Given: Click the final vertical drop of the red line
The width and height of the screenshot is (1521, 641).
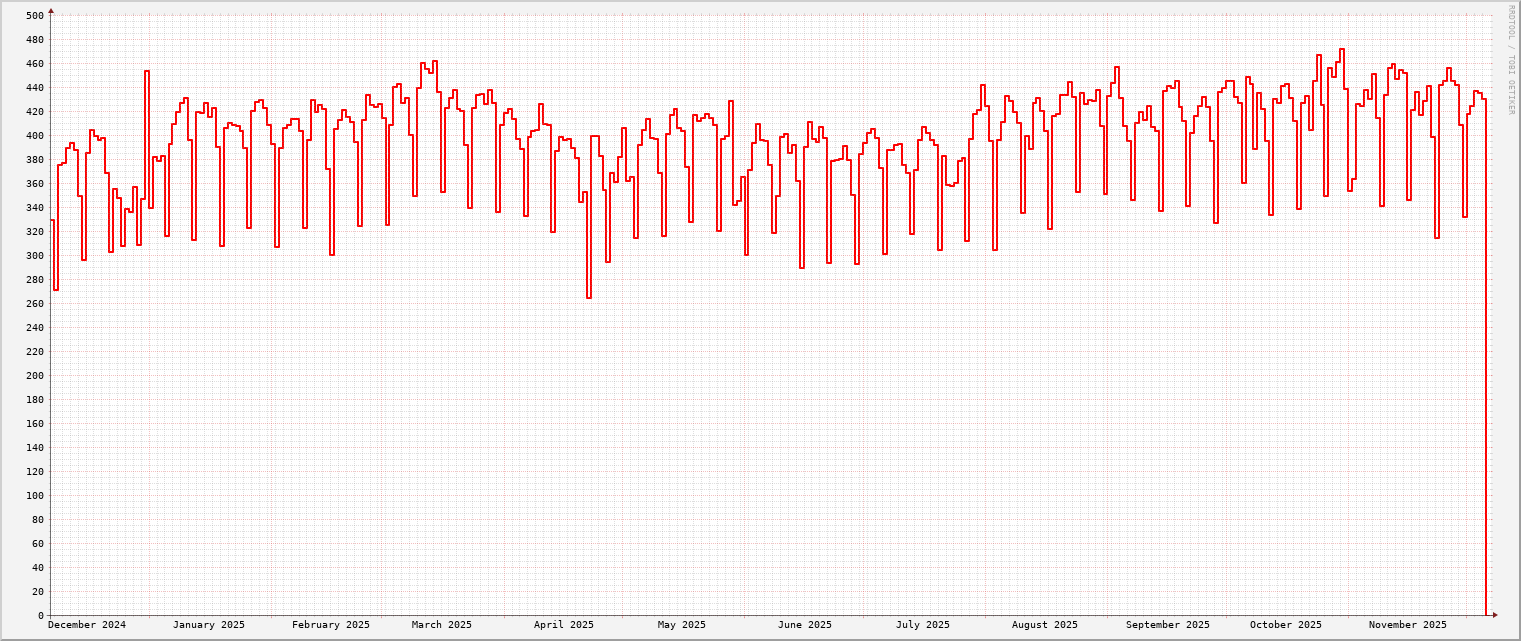Looking at the screenshot, I should (1488, 400).
